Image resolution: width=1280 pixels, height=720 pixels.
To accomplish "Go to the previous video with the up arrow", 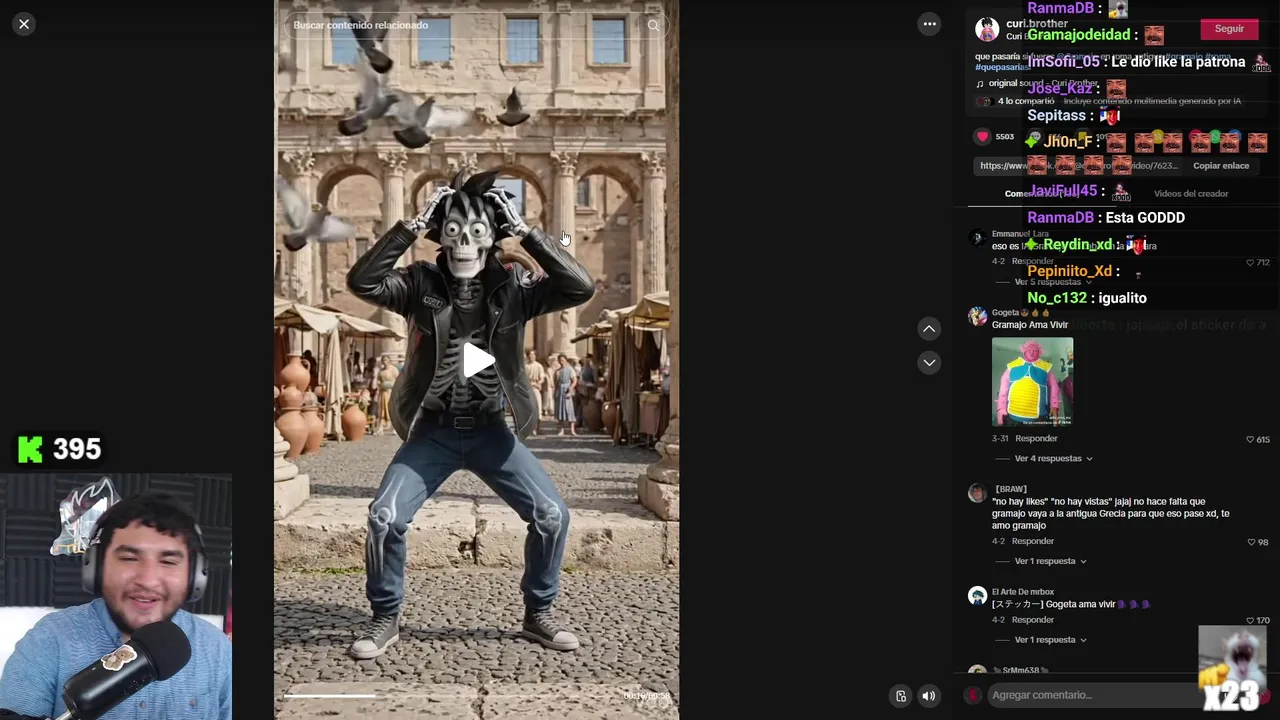I will point(929,329).
